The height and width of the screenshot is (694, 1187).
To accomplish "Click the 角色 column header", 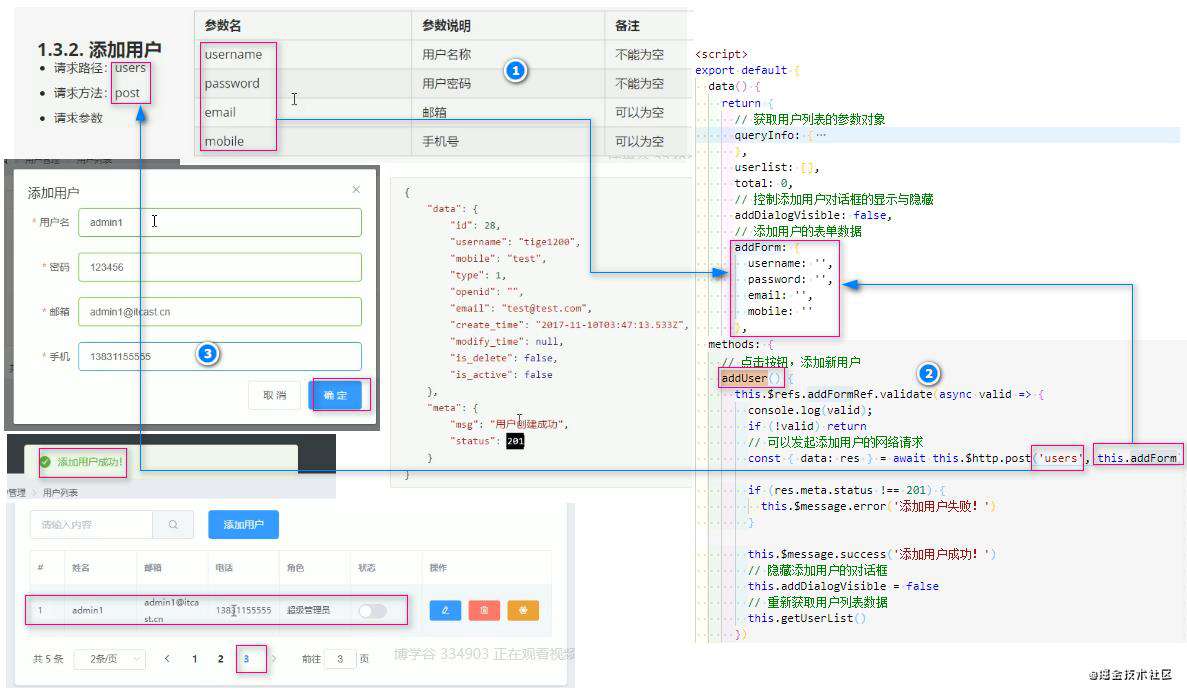I will pyautogui.click(x=295, y=568).
